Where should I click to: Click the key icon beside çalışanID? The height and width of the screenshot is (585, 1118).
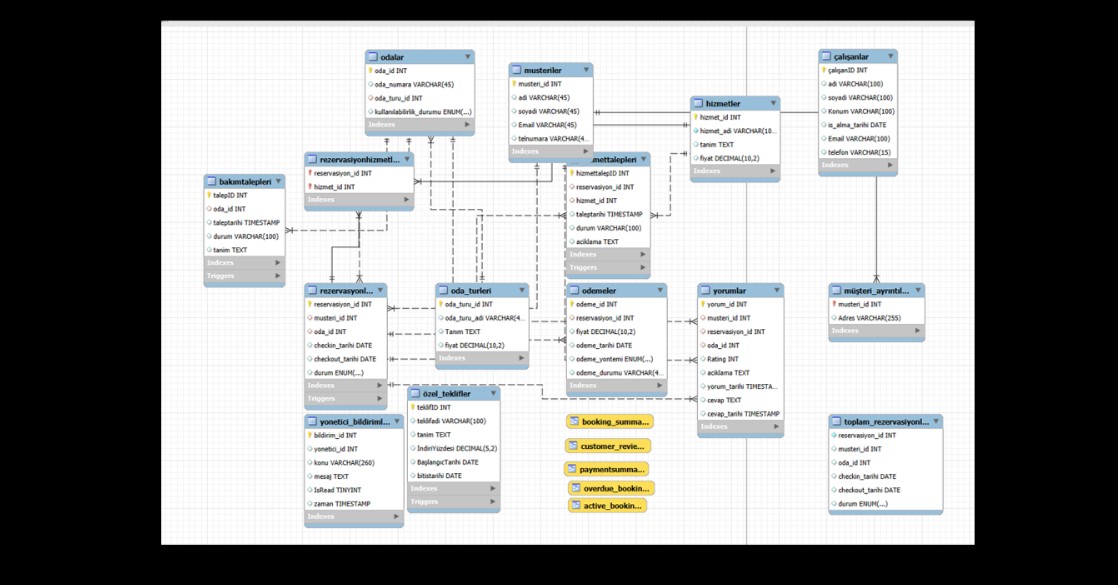(823, 70)
